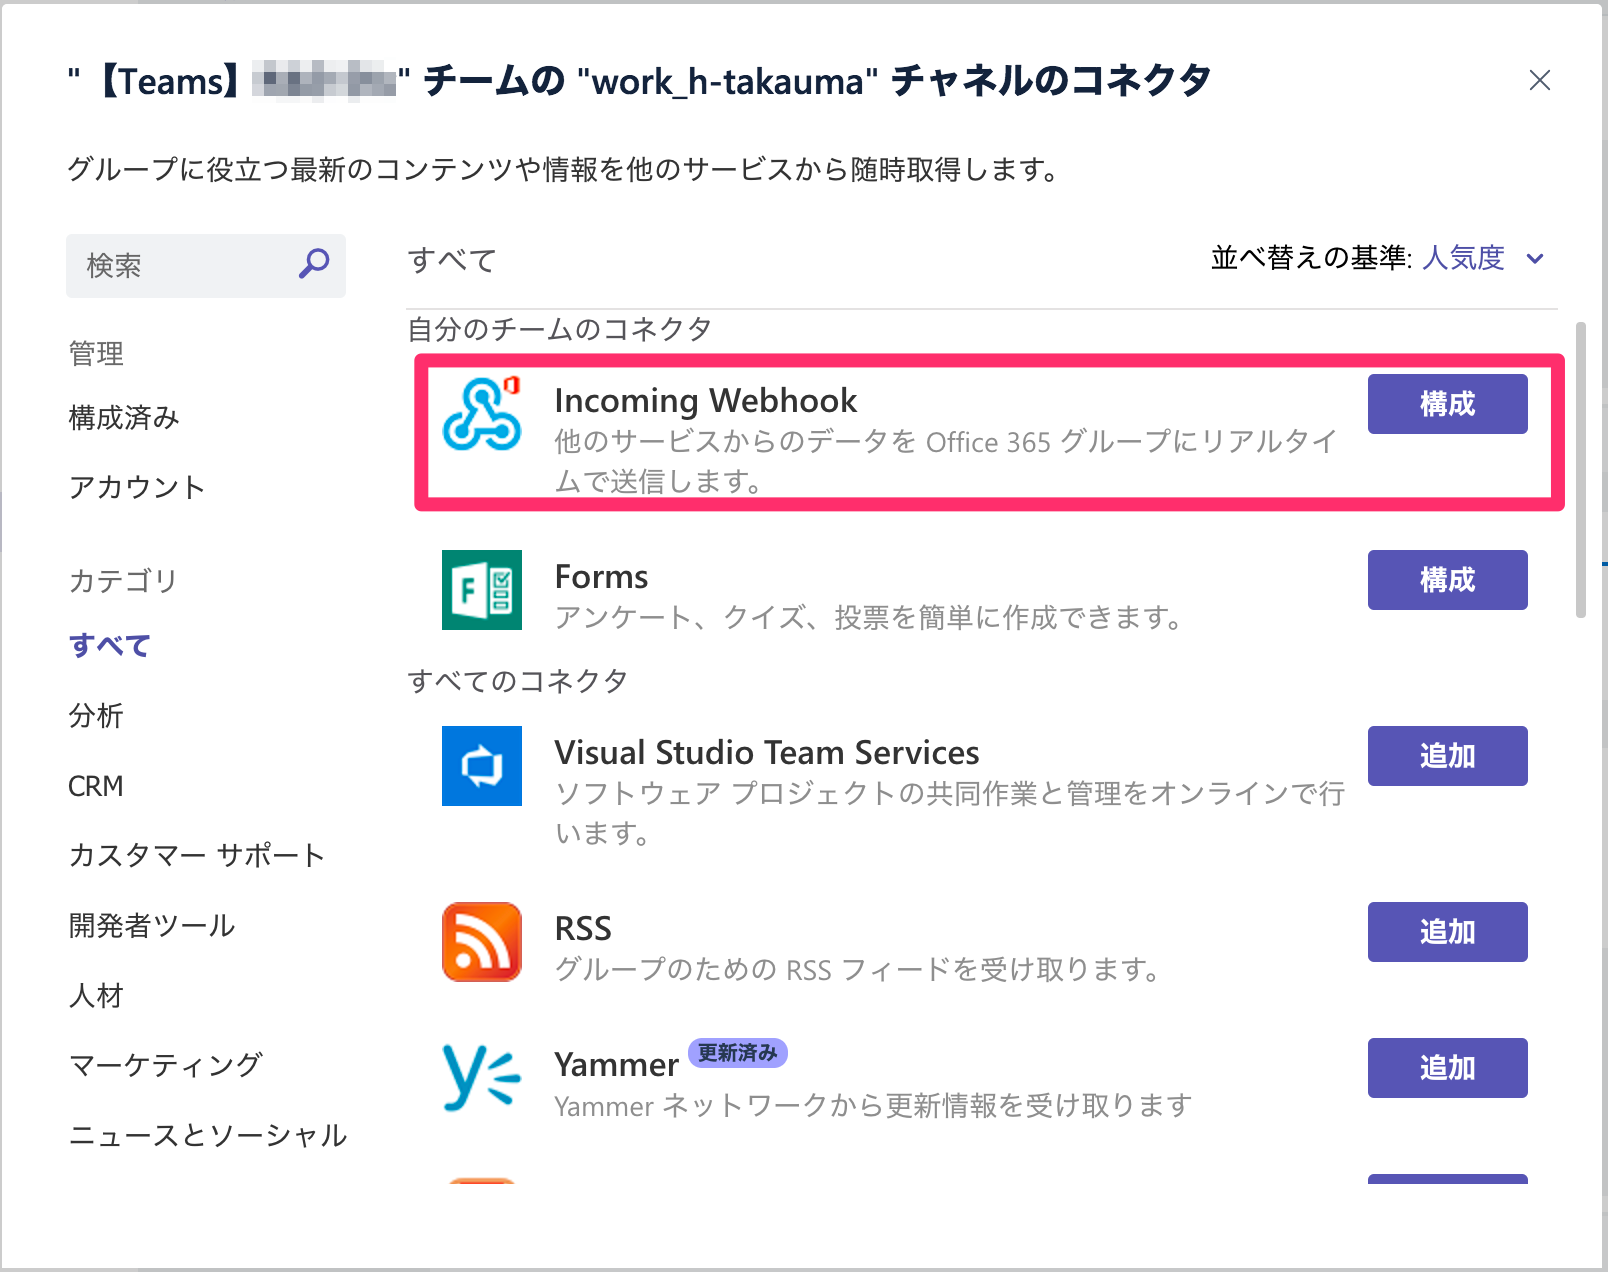Select the マーケティング category

click(x=166, y=1065)
